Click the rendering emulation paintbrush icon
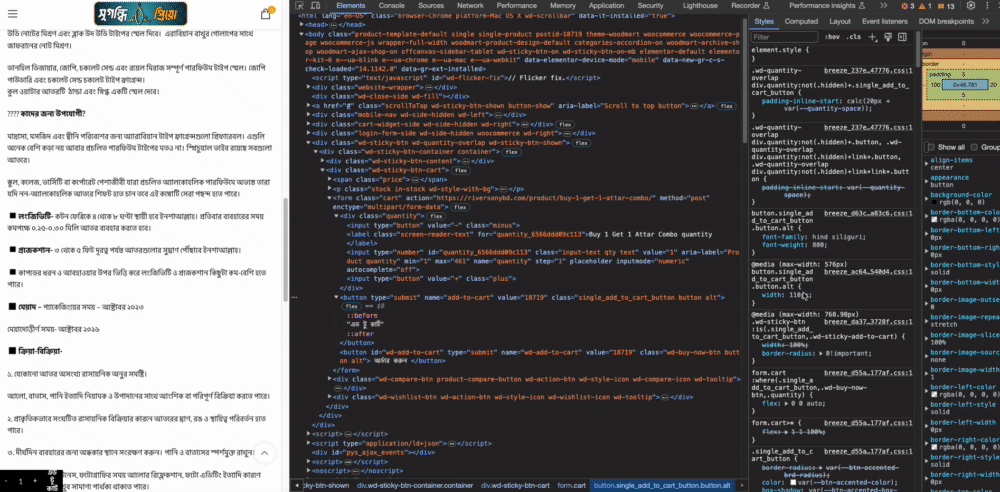The image size is (1000, 492). [888, 37]
